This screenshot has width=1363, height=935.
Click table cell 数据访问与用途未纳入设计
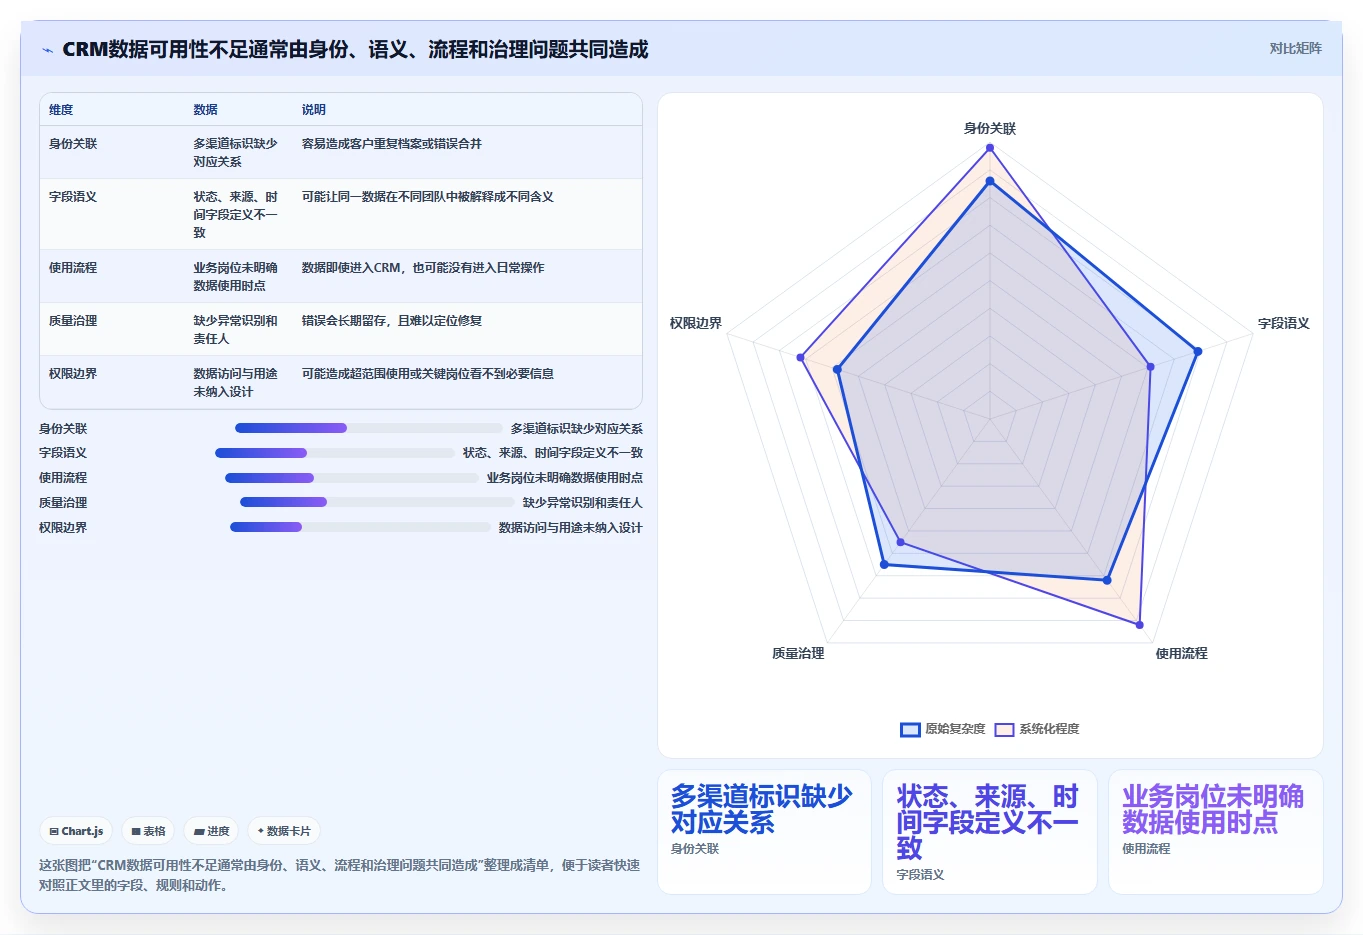235,383
